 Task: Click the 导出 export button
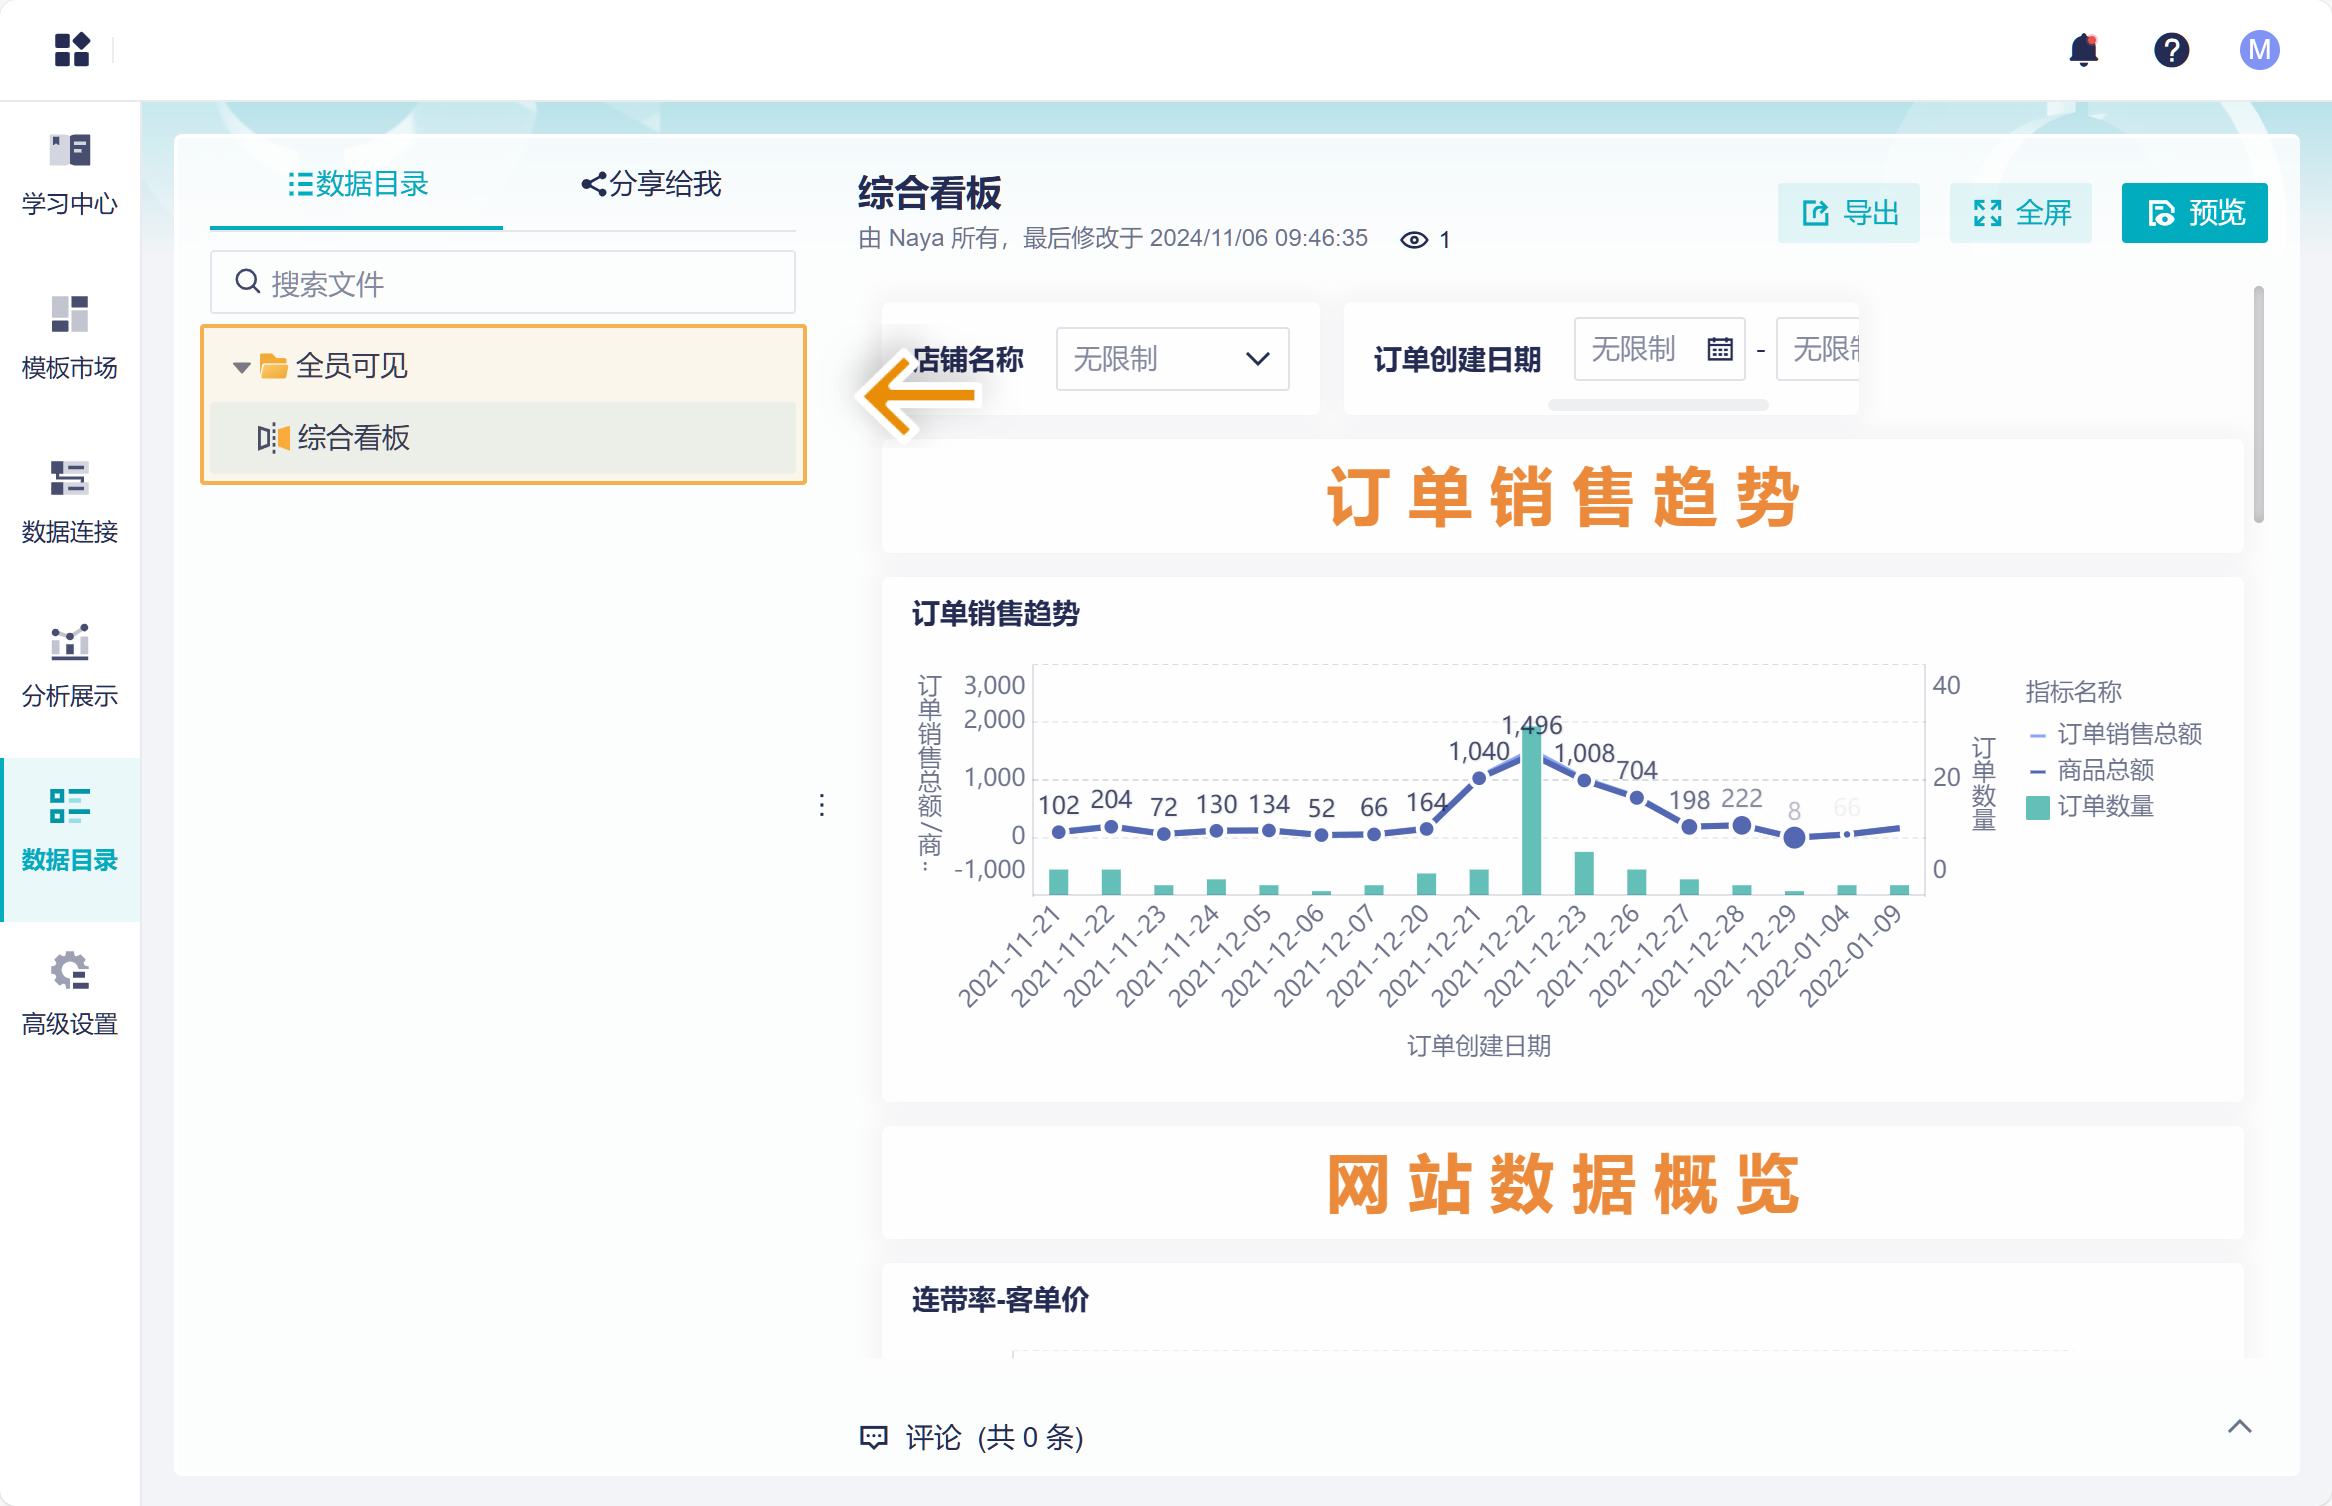pos(1848,213)
